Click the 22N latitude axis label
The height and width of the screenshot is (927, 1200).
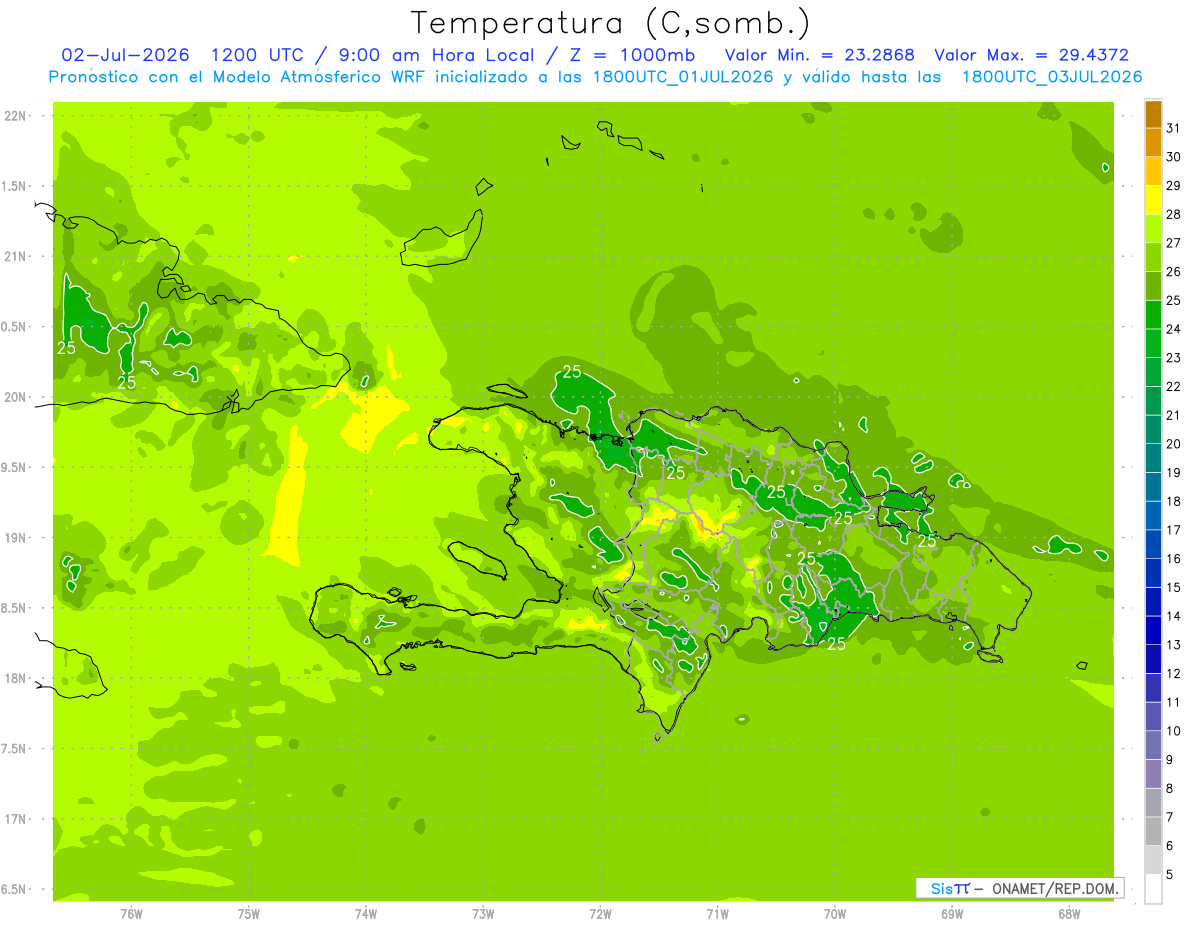(x=16, y=116)
